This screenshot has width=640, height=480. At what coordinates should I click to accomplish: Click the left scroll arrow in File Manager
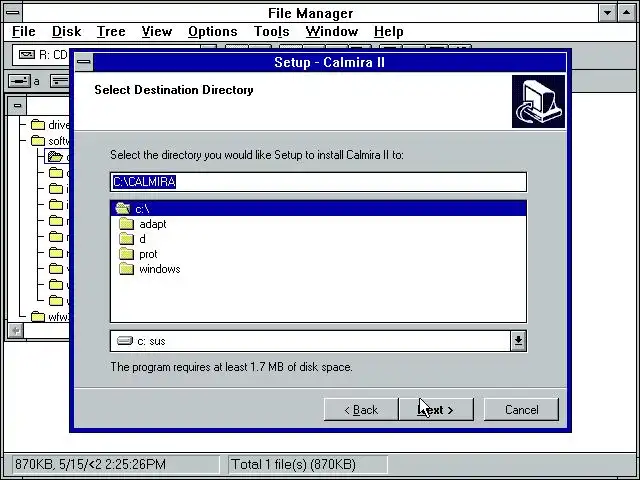pyautogui.click(x=16, y=330)
